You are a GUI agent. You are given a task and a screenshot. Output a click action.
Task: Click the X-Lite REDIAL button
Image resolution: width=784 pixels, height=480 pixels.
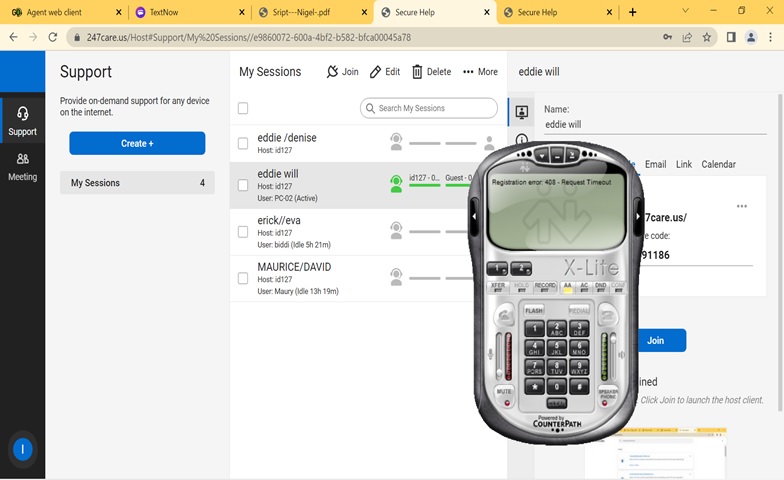tap(579, 310)
